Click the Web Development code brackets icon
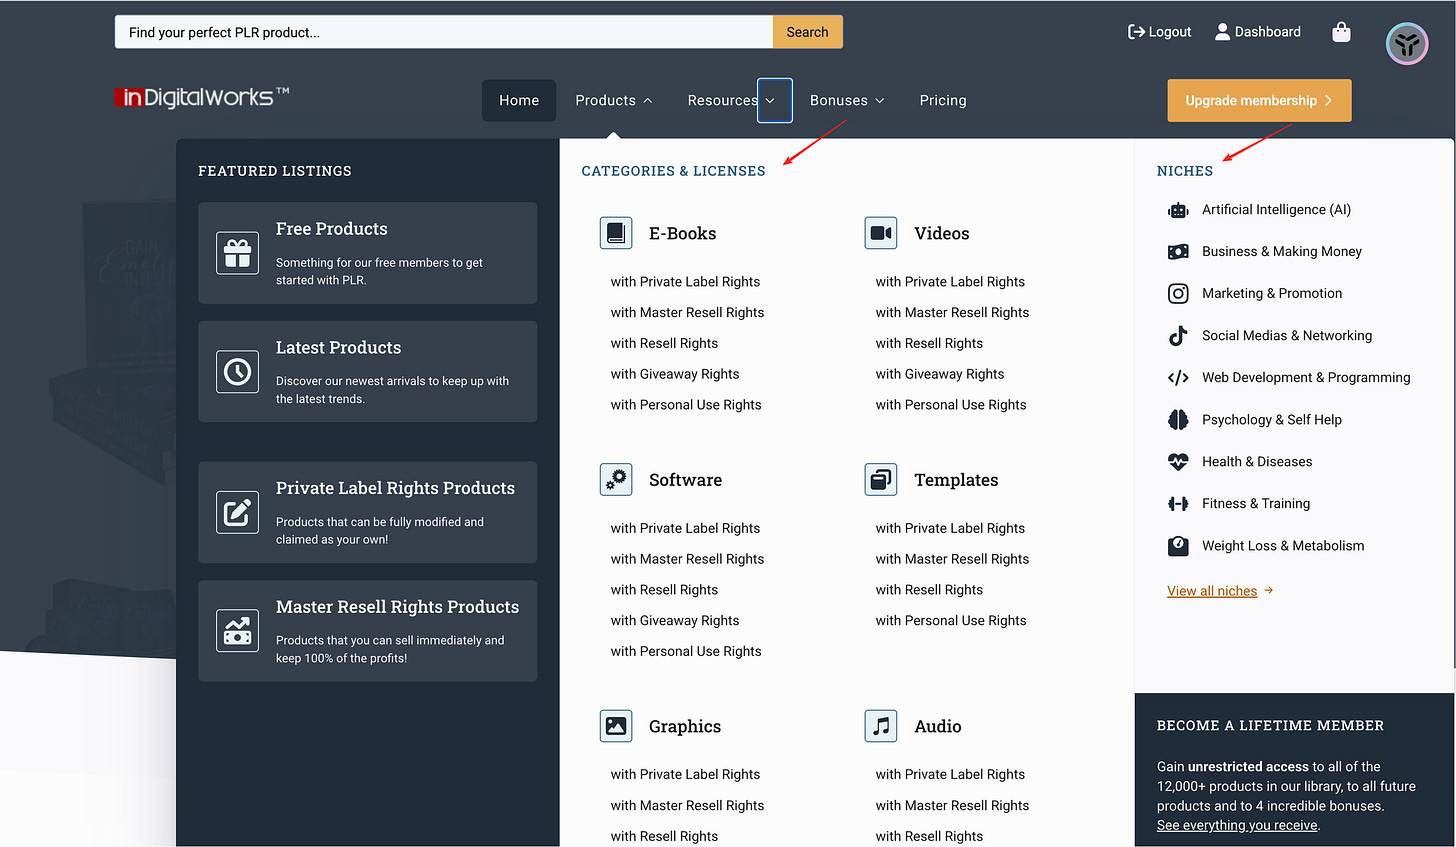Viewport: 1456px width, 847px height. pyautogui.click(x=1178, y=378)
